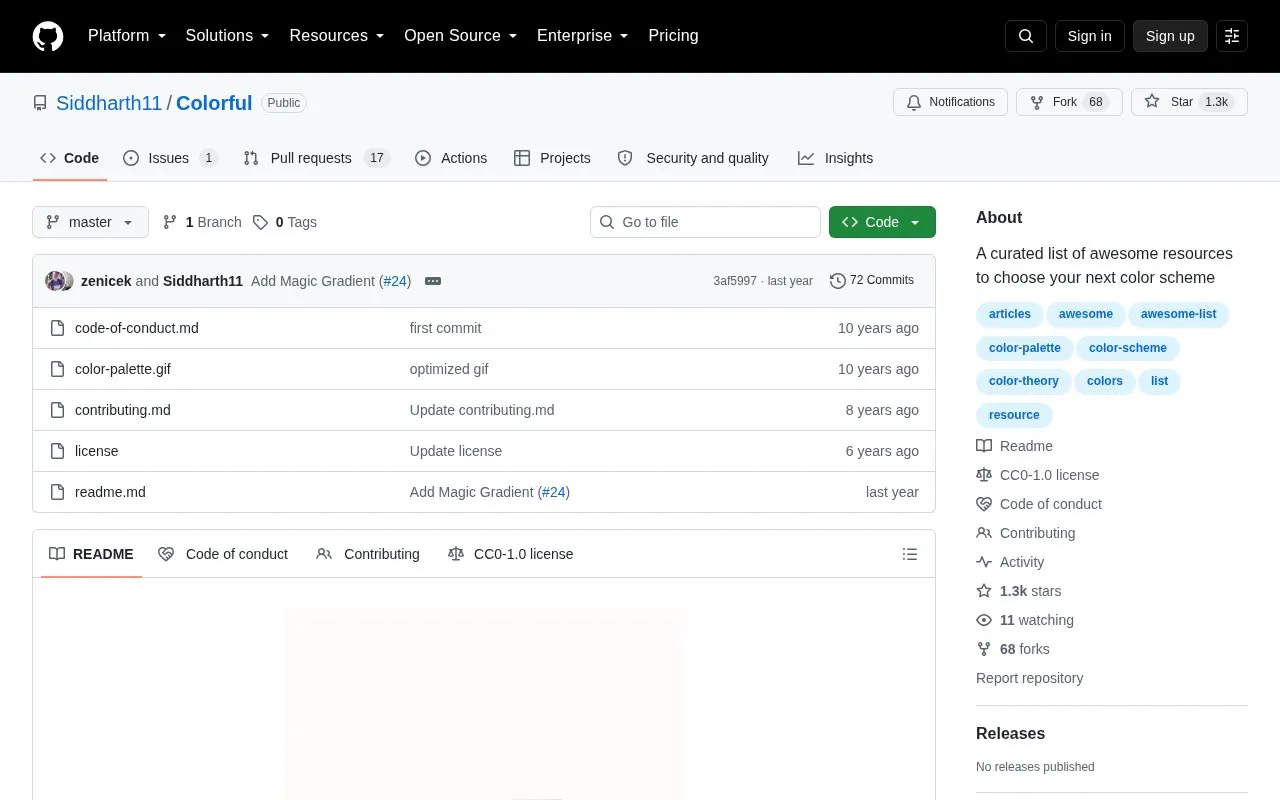Open the readme.md file

110,492
